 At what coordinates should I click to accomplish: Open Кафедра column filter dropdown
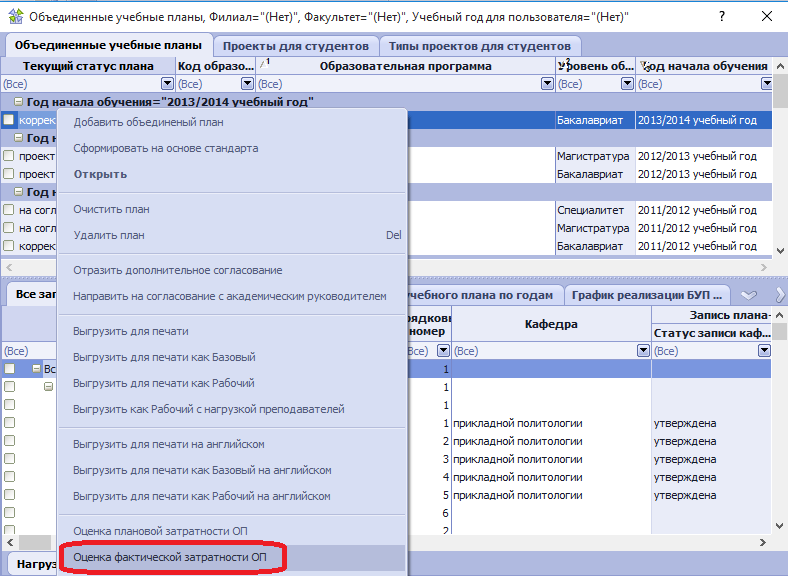(x=641, y=351)
